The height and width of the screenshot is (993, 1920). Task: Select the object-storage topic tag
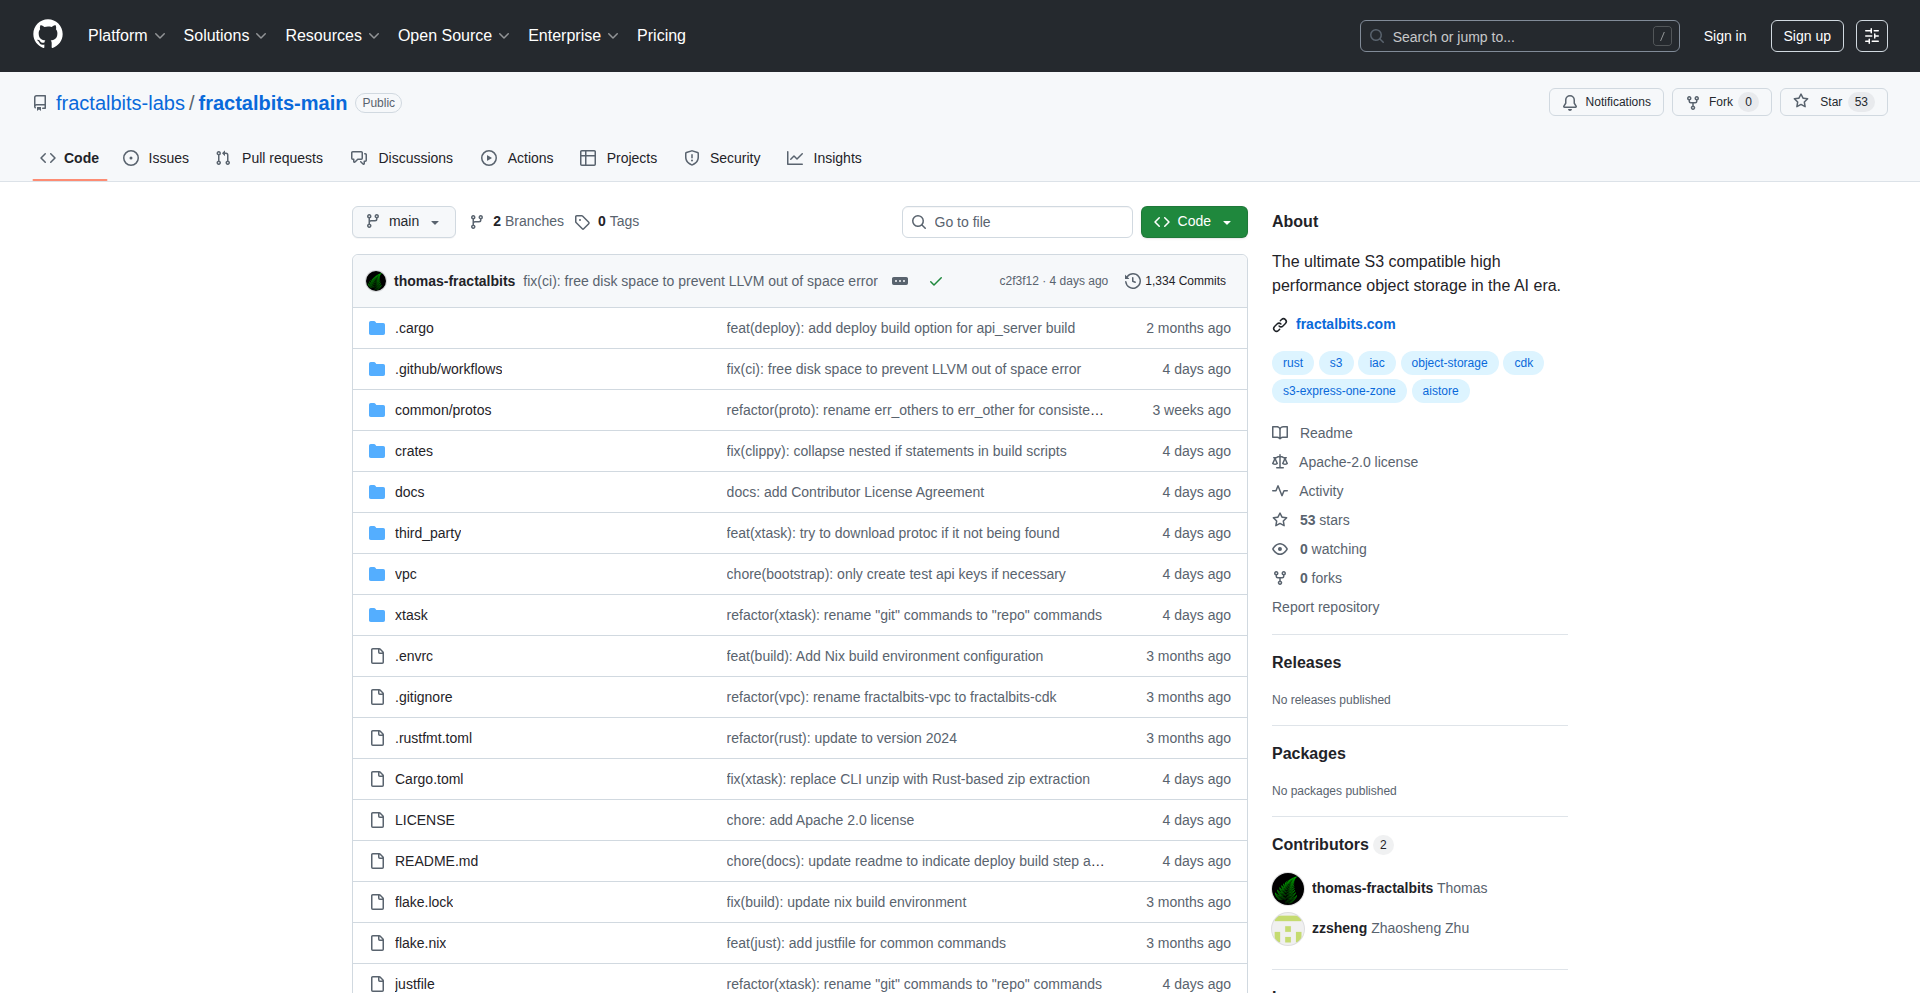pyautogui.click(x=1448, y=363)
